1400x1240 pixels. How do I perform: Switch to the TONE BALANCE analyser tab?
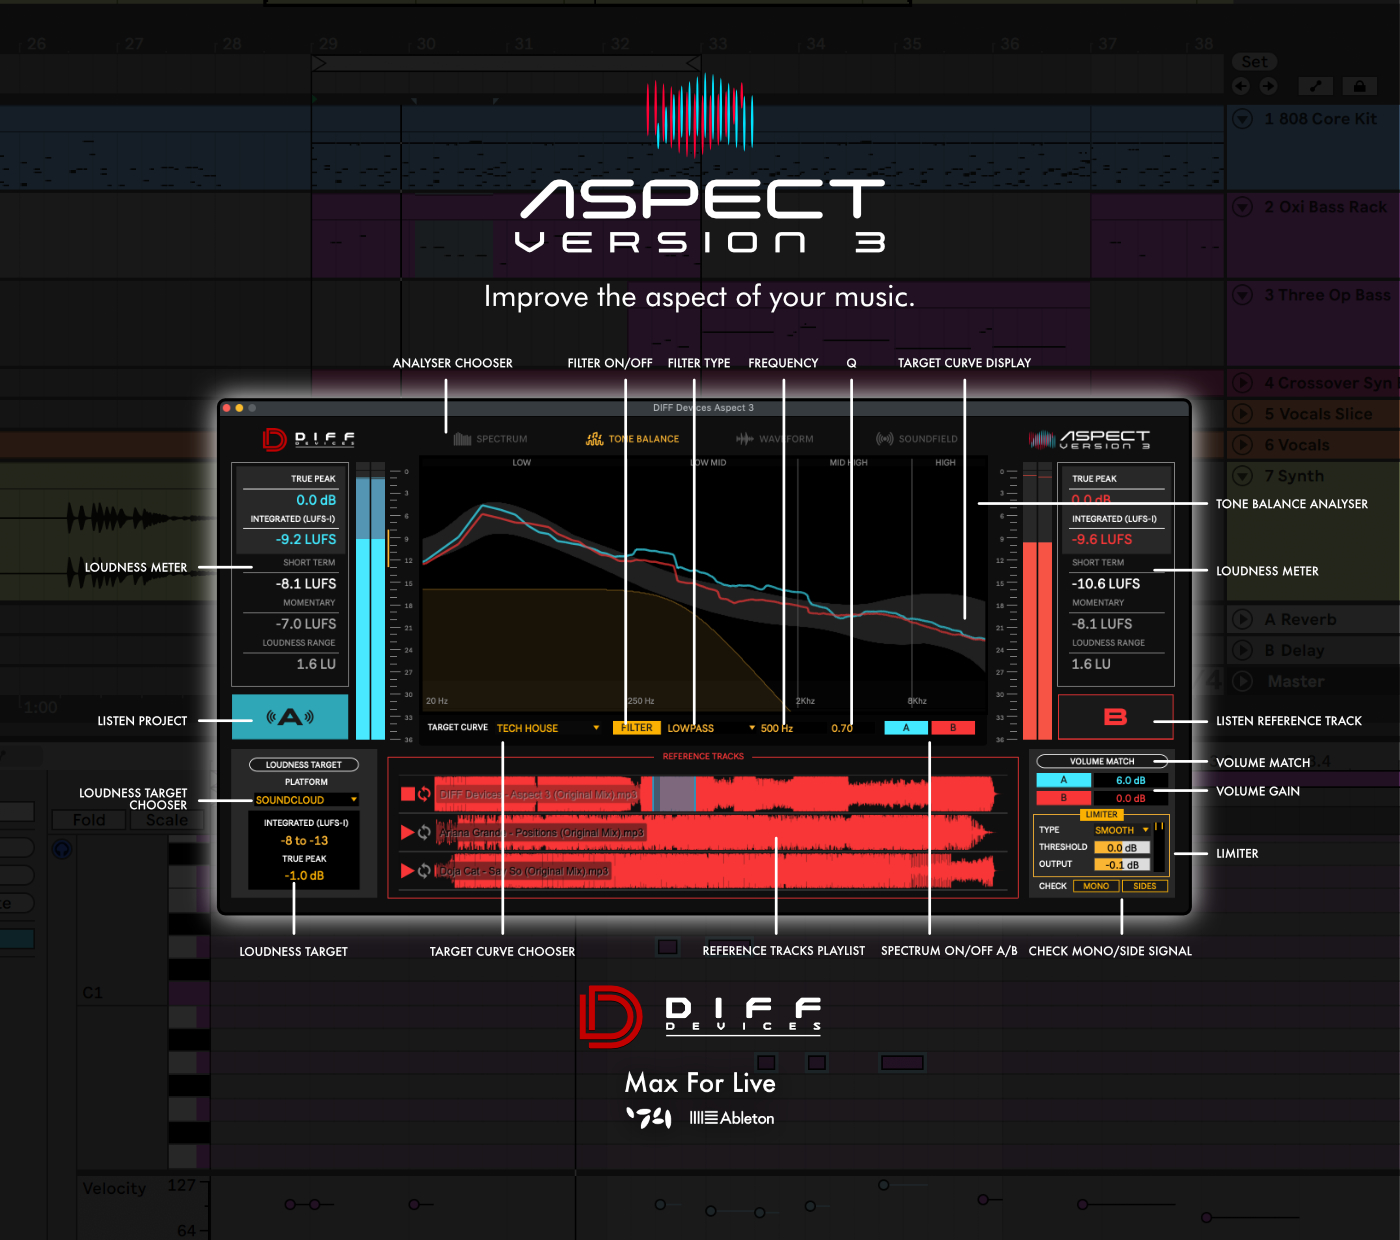tap(632, 439)
